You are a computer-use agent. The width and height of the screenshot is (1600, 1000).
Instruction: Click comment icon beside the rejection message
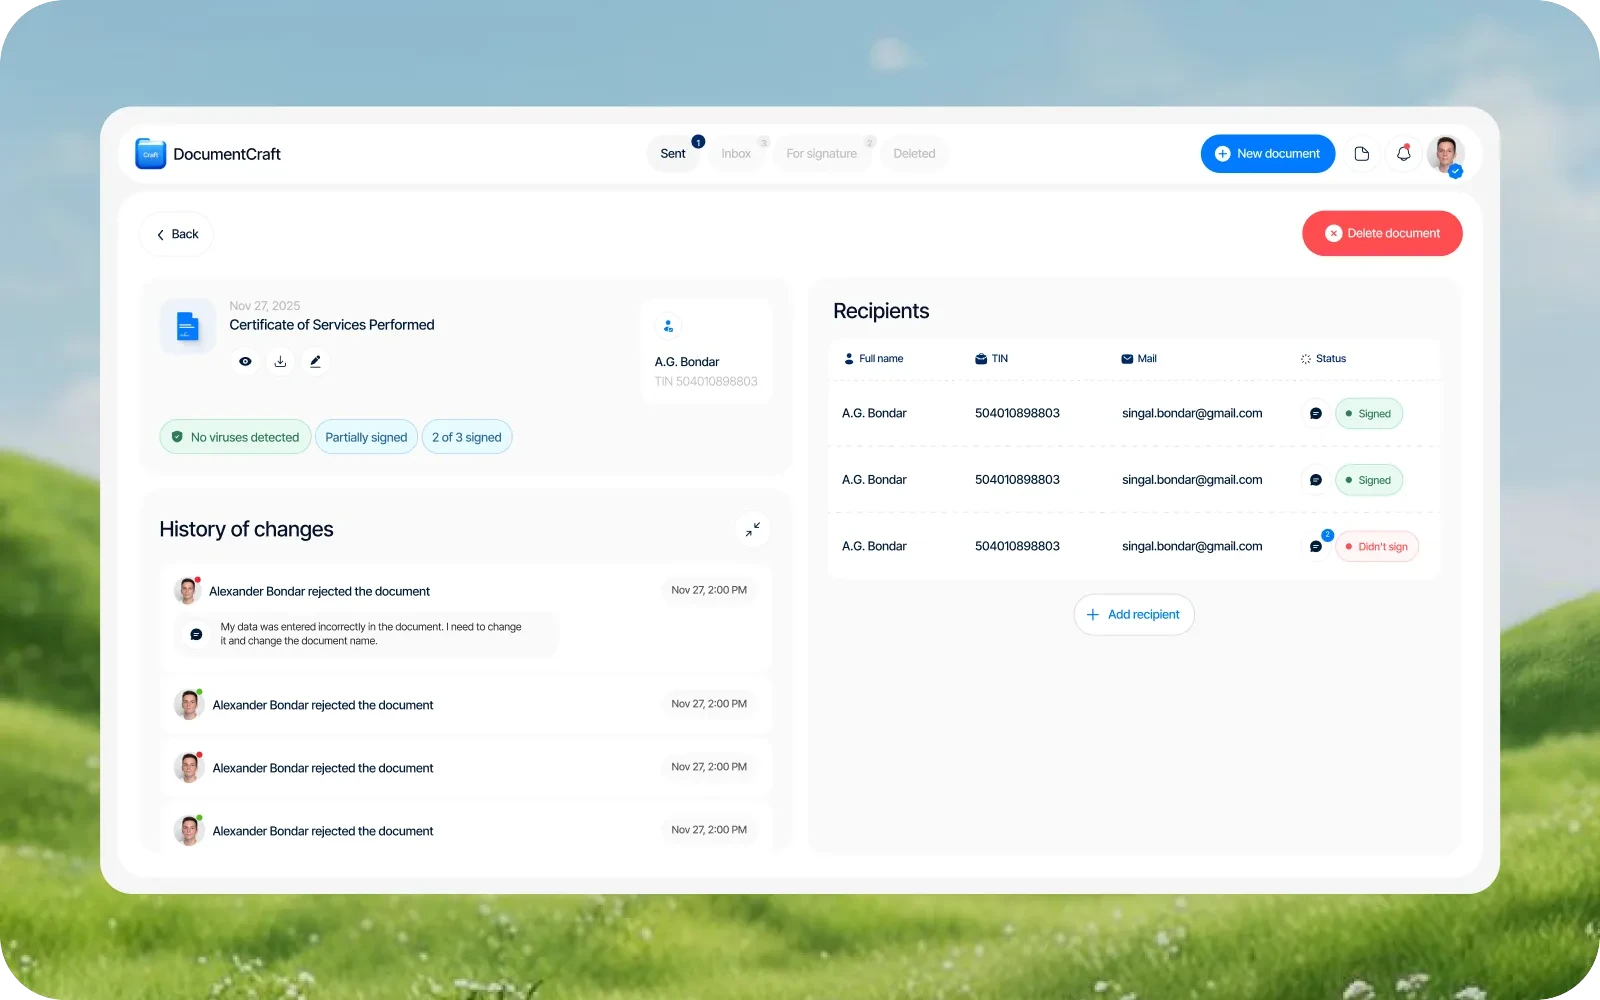click(197, 634)
